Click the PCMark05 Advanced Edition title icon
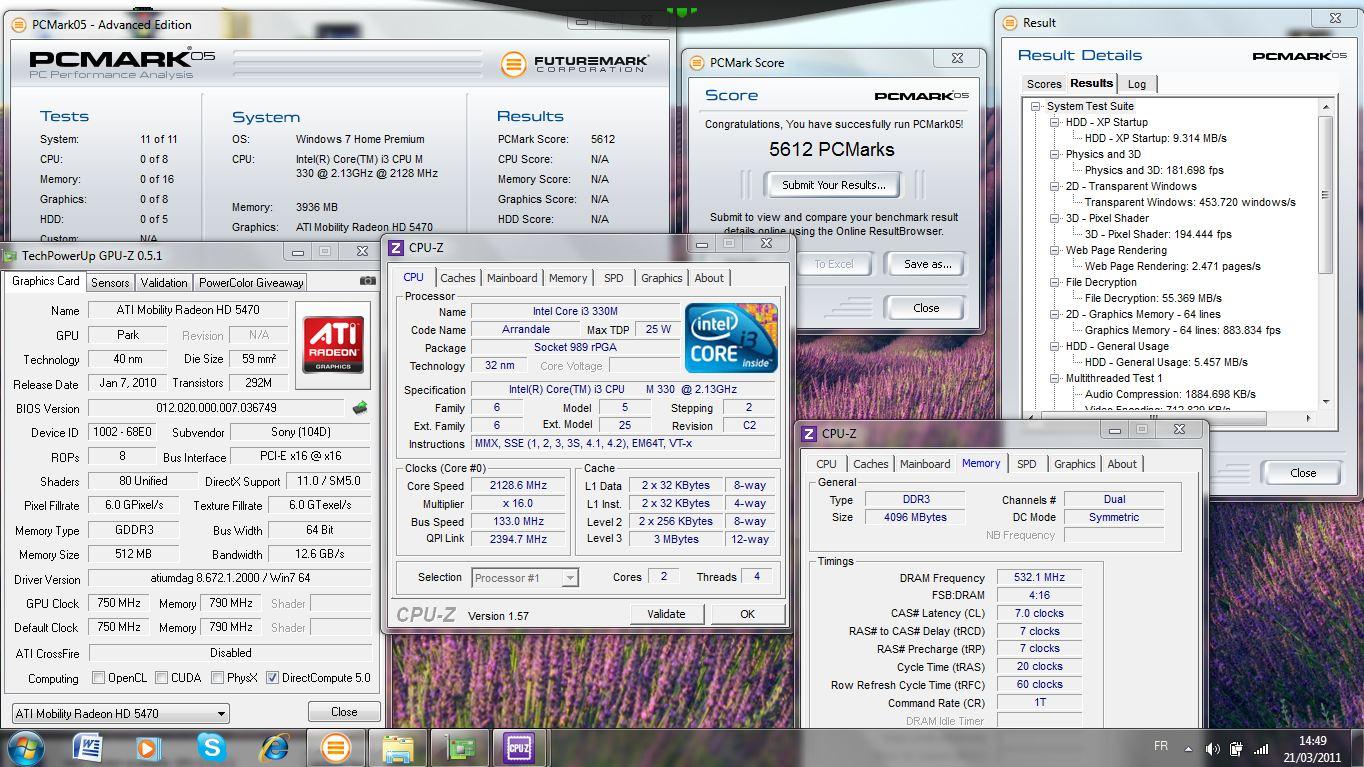 pos(19,25)
